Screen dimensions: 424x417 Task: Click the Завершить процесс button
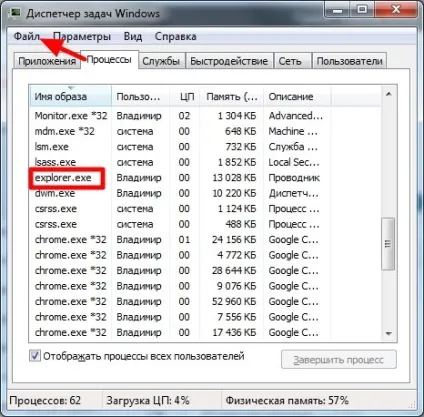click(339, 360)
